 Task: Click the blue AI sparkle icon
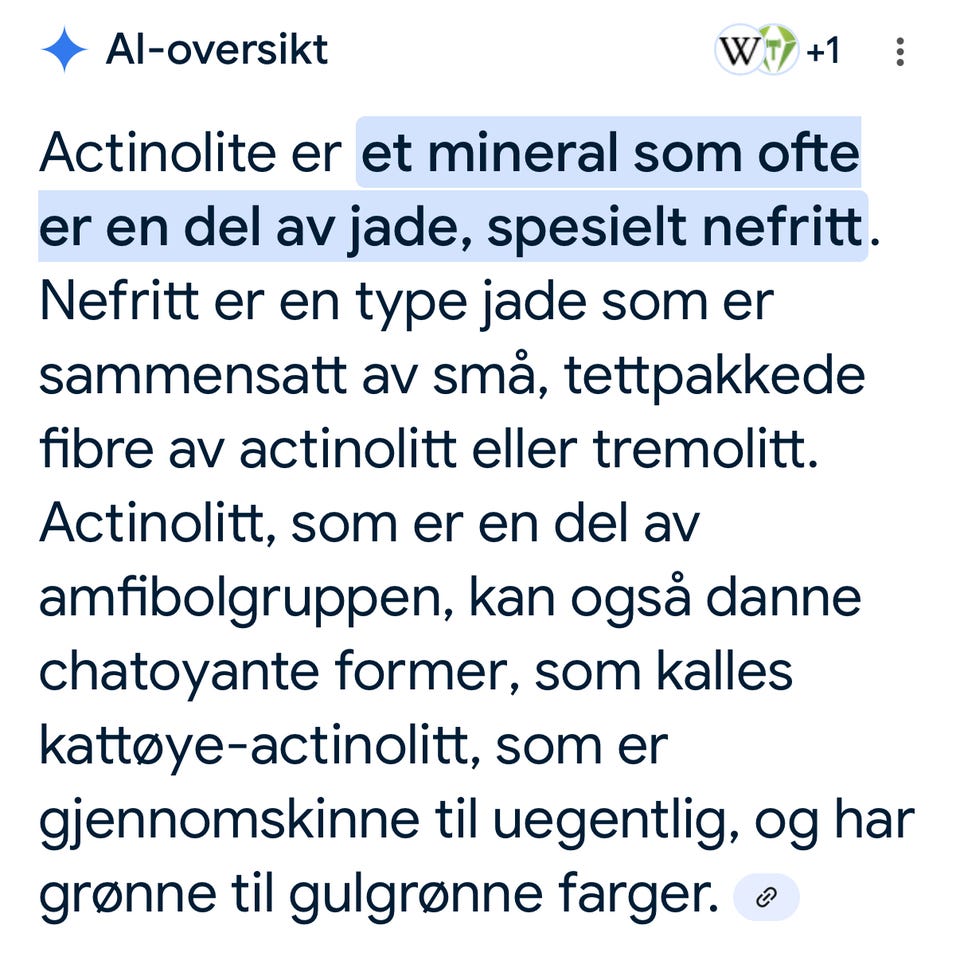pyautogui.click(x=64, y=50)
